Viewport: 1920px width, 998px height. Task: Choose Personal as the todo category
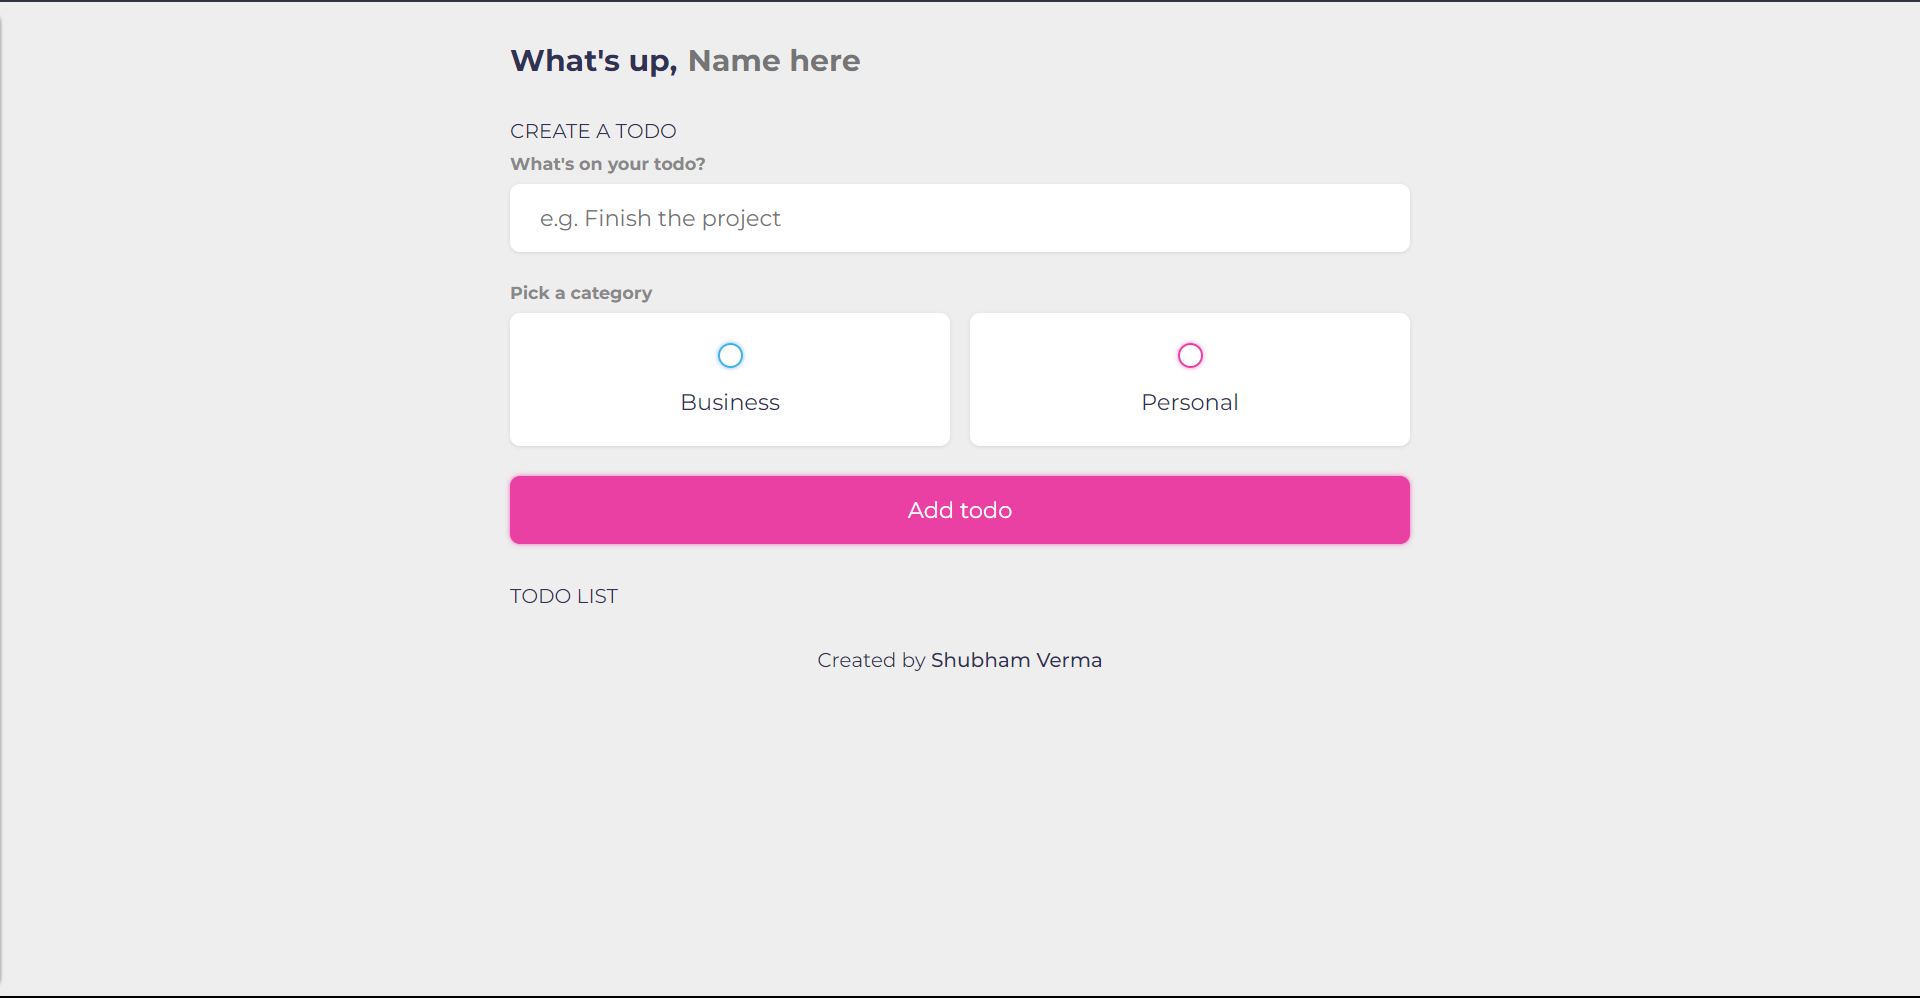click(x=1189, y=379)
